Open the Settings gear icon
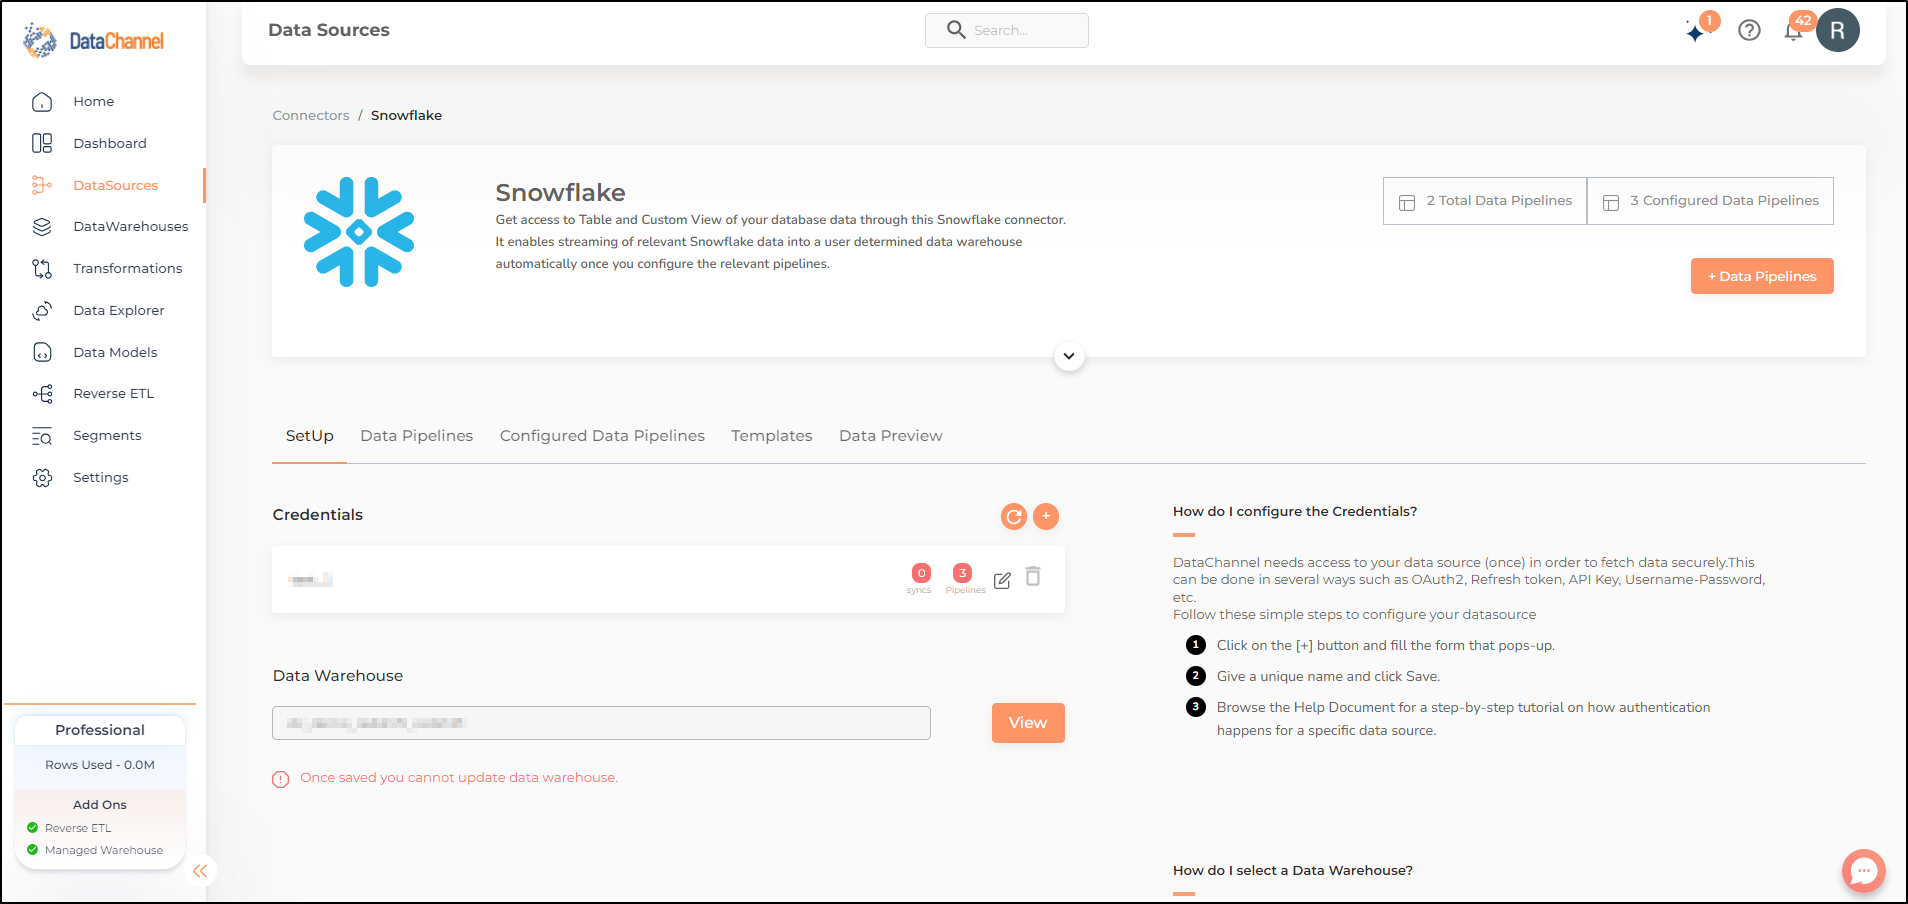Image resolution: width=1908 pixels, height=904 pixels. click(x=42, y=478)
